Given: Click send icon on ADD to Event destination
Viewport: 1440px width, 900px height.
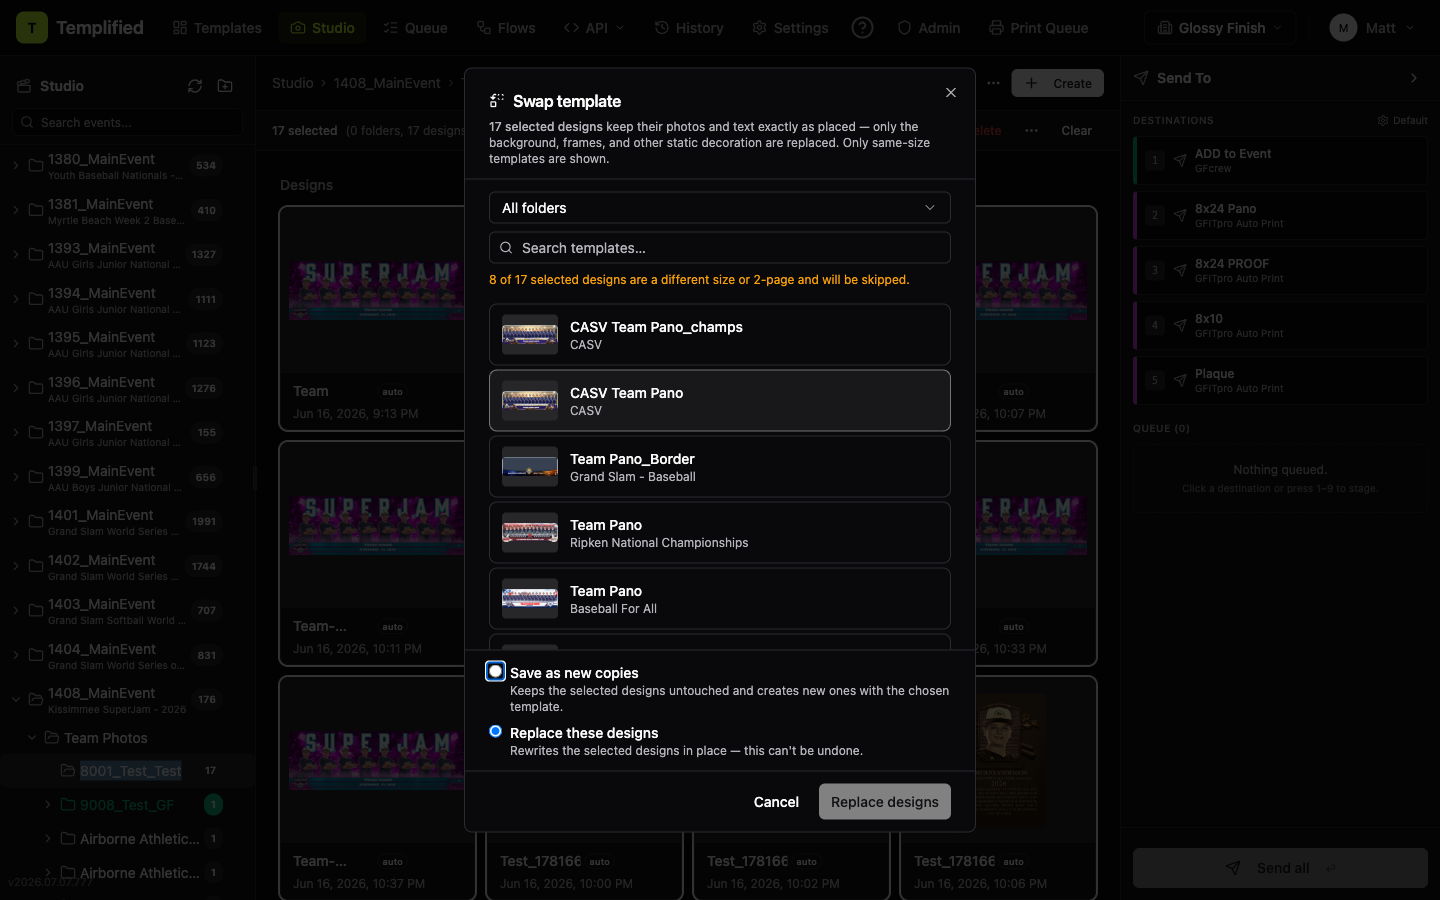Looking at the screenshot, I should (x=1180, y=160).
